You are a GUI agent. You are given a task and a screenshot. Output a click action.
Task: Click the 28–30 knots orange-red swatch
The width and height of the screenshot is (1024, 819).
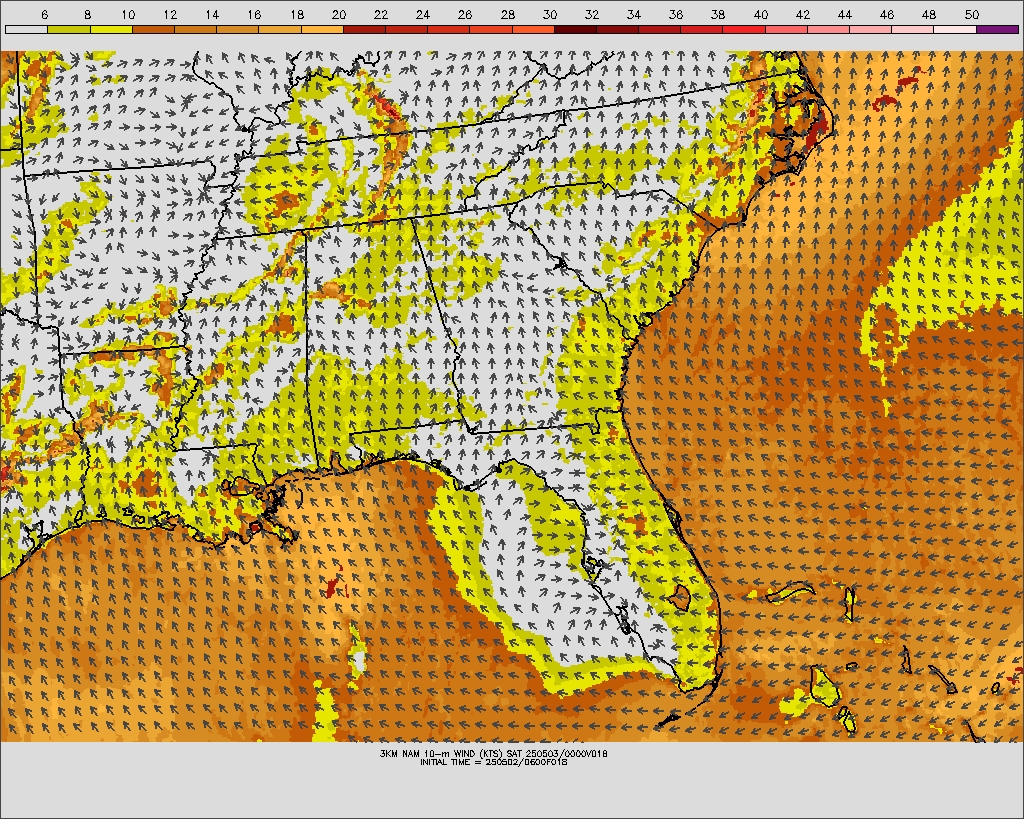[x=533, y=29]
